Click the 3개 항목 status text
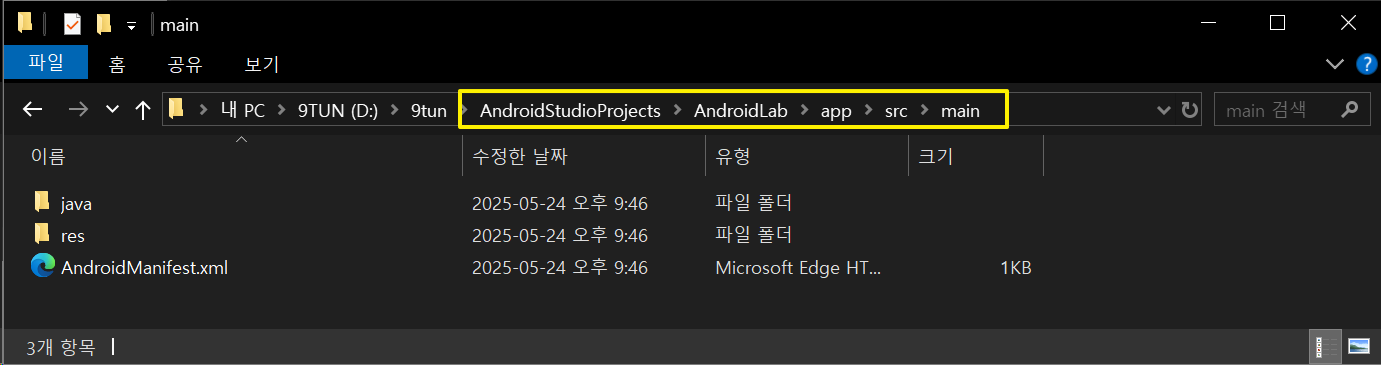The image size is (1381, 365). point(60,347)
